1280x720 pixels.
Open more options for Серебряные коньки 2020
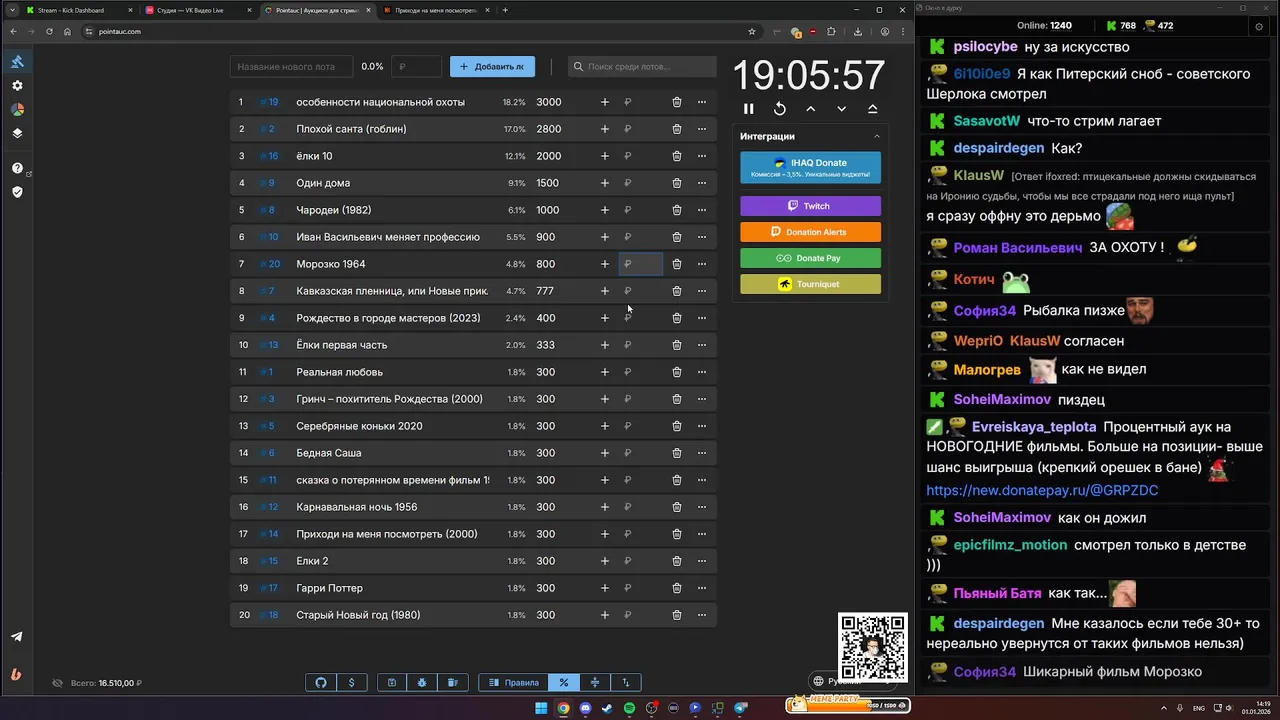pos(702,426)
